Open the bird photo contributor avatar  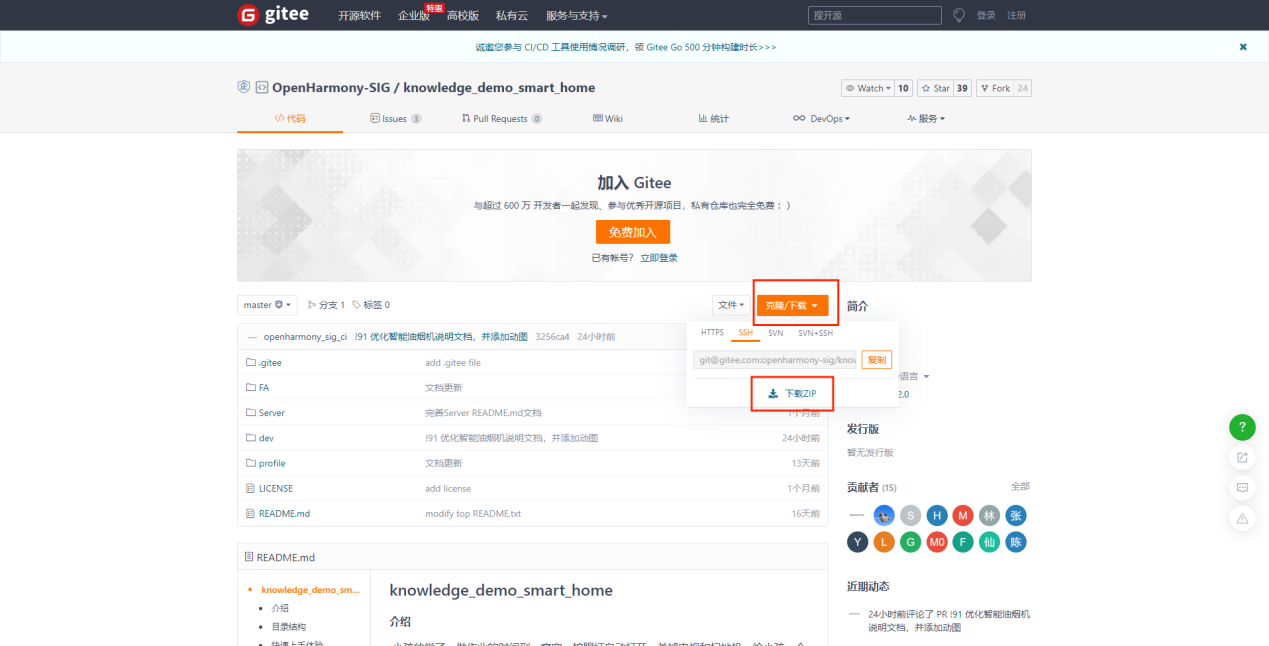tap(884, 515)
